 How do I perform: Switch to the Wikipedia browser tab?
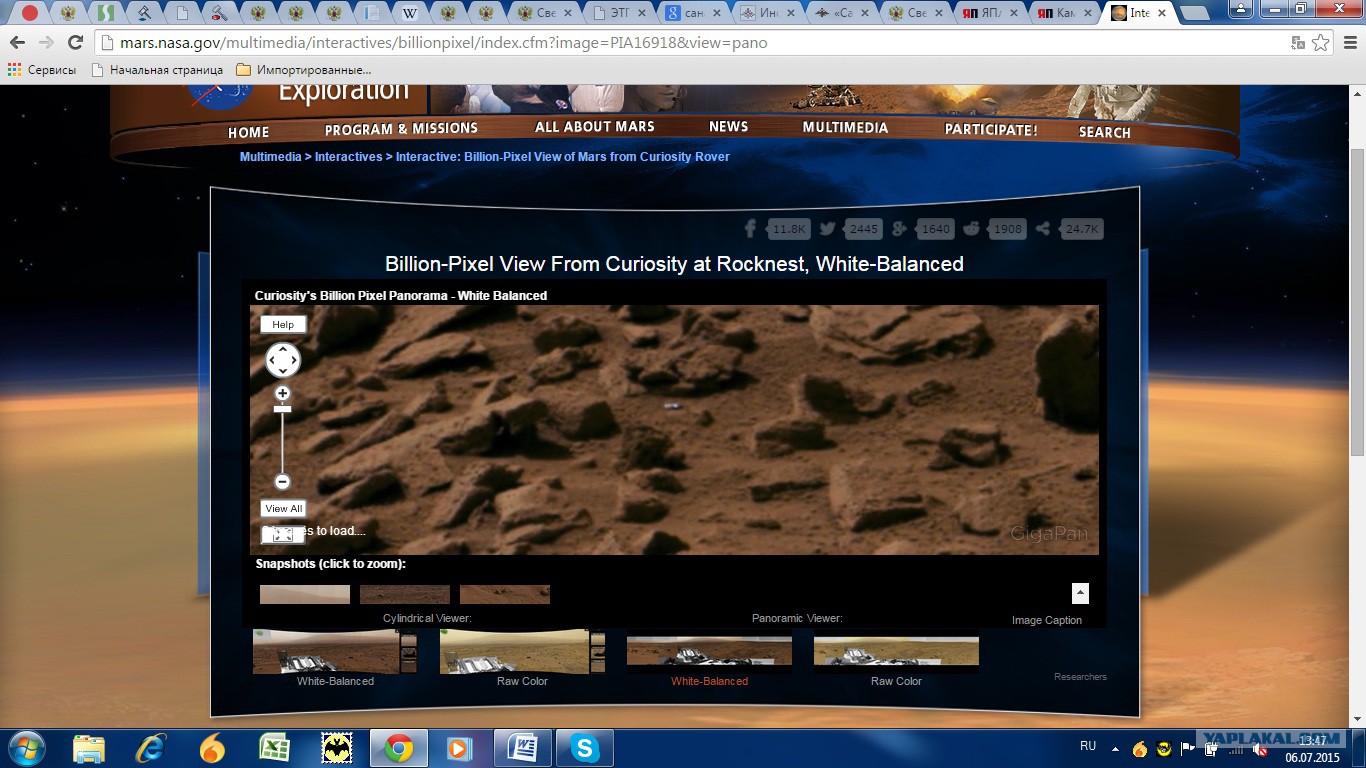410,13
